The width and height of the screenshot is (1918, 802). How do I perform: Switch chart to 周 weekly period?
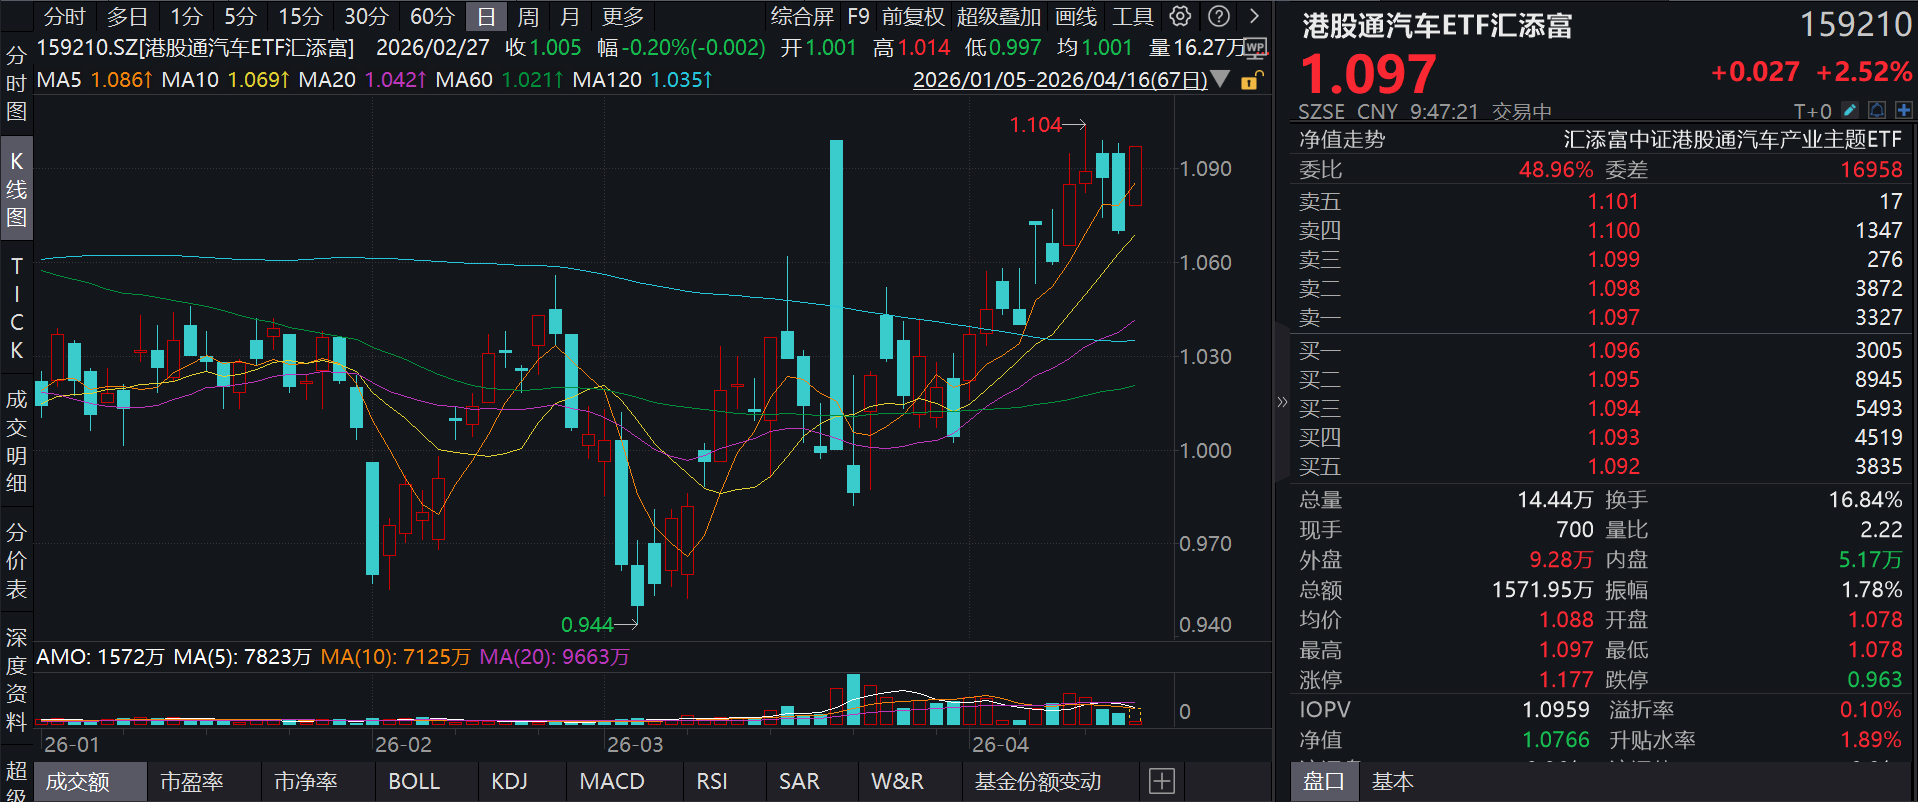[528, 16]
